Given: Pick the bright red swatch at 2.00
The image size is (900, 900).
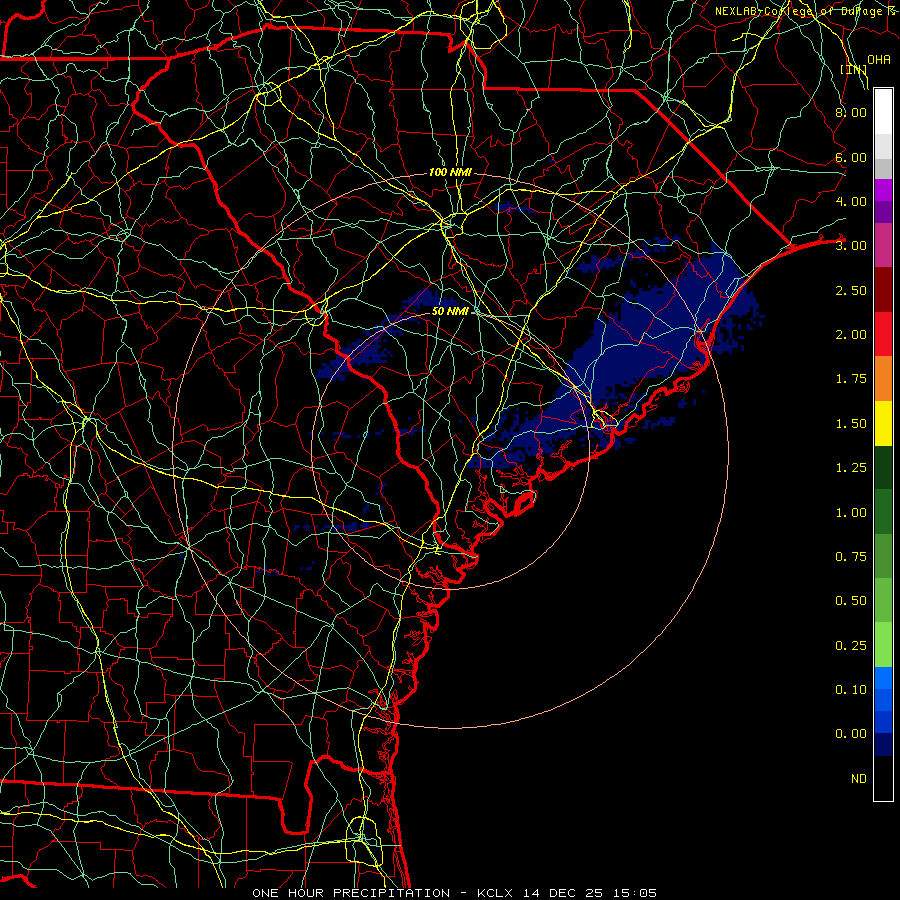Looking at the screenshot, I should [883, 334].
